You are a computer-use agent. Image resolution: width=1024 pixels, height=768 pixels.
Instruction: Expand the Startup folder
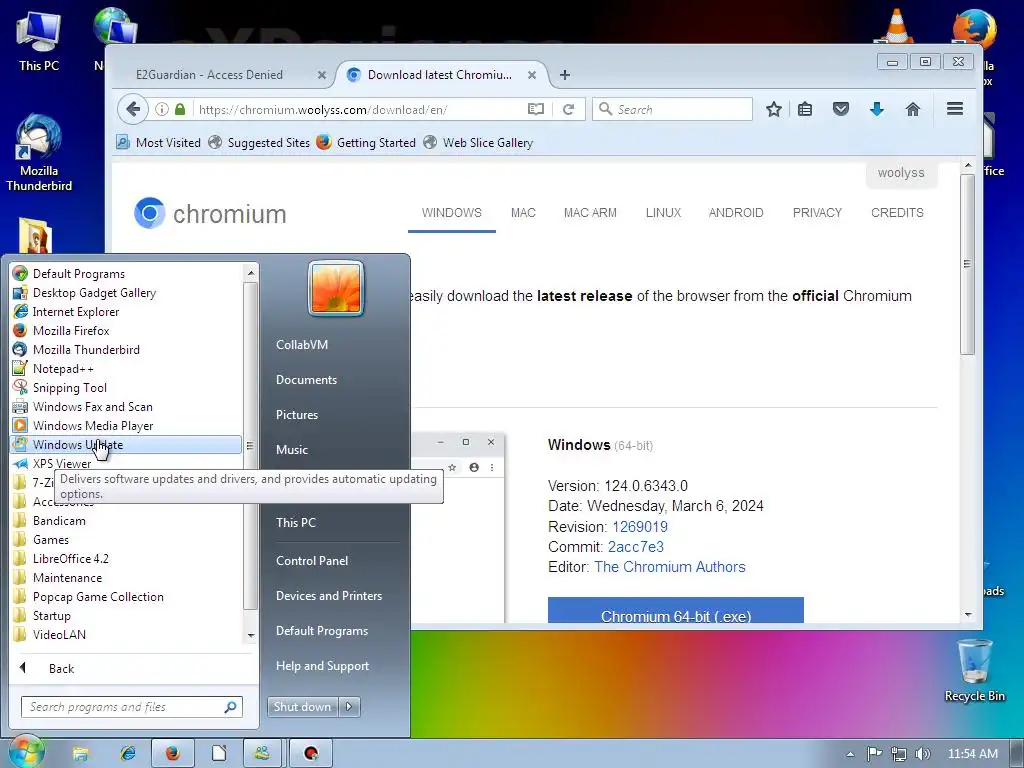pos(126,615)
